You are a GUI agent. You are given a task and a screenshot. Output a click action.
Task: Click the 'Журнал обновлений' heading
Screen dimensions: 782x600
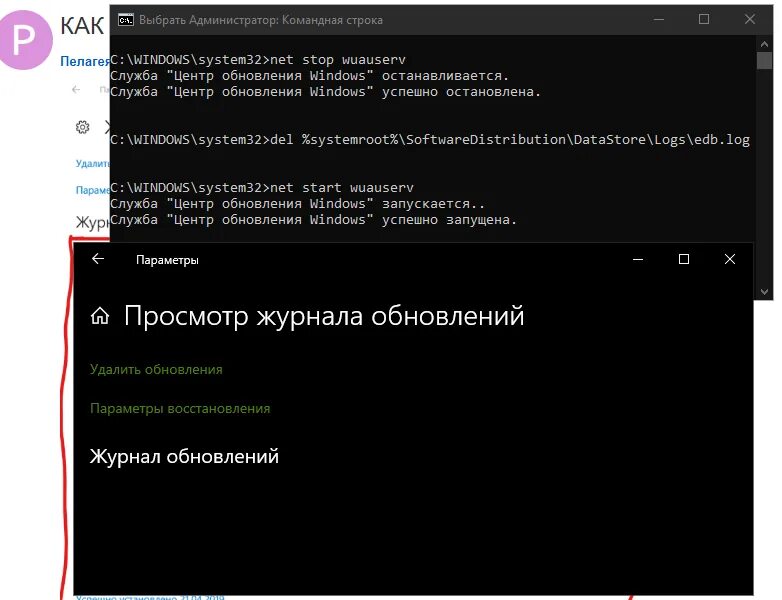click(184, 456)
